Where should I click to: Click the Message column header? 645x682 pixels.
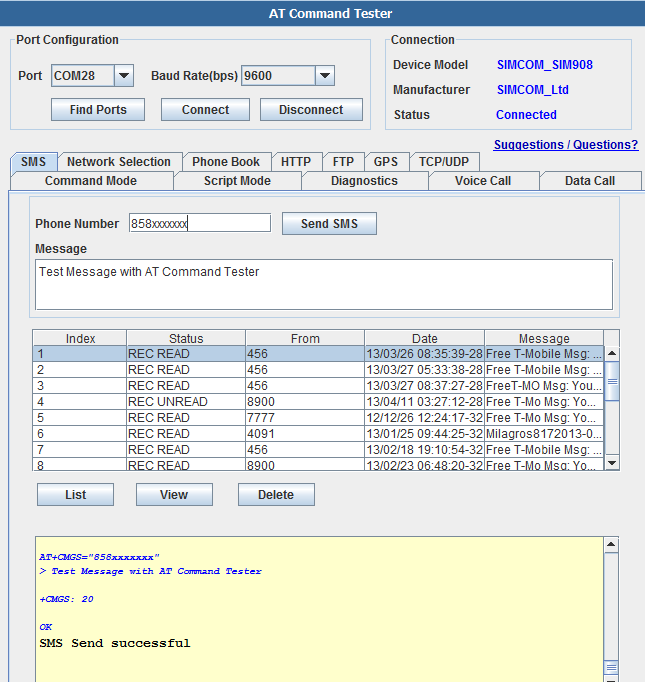coord(544,338)
